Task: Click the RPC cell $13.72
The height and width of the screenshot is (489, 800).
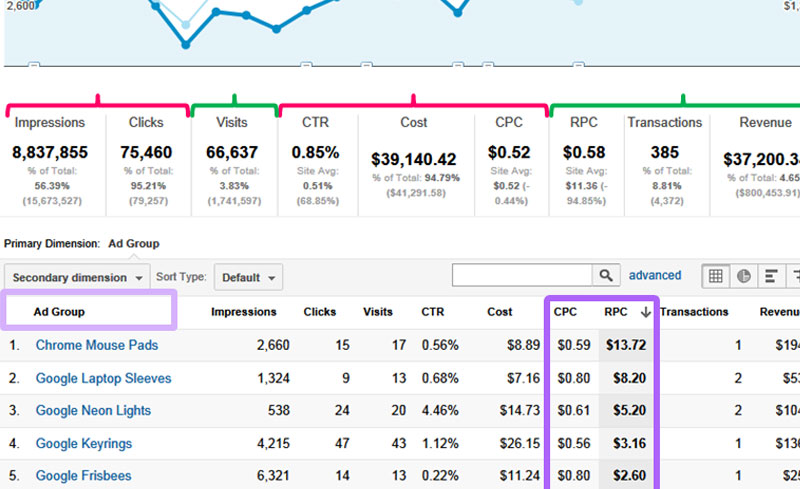Action: [626, 345]
